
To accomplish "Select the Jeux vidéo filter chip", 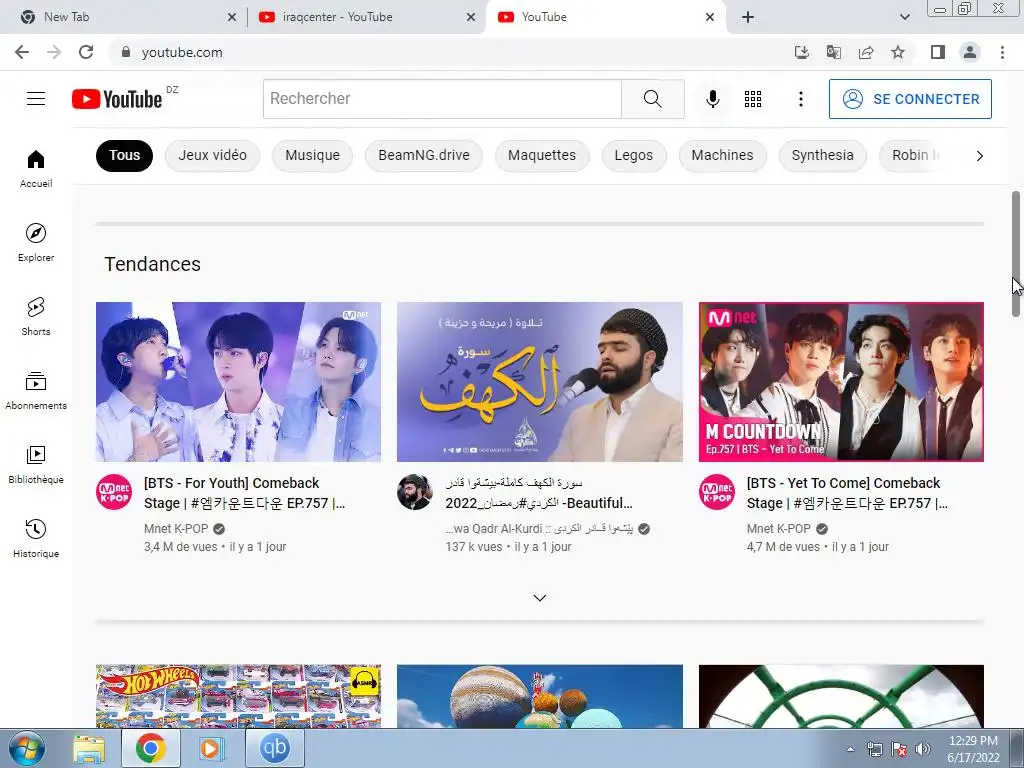I will 212,155.
